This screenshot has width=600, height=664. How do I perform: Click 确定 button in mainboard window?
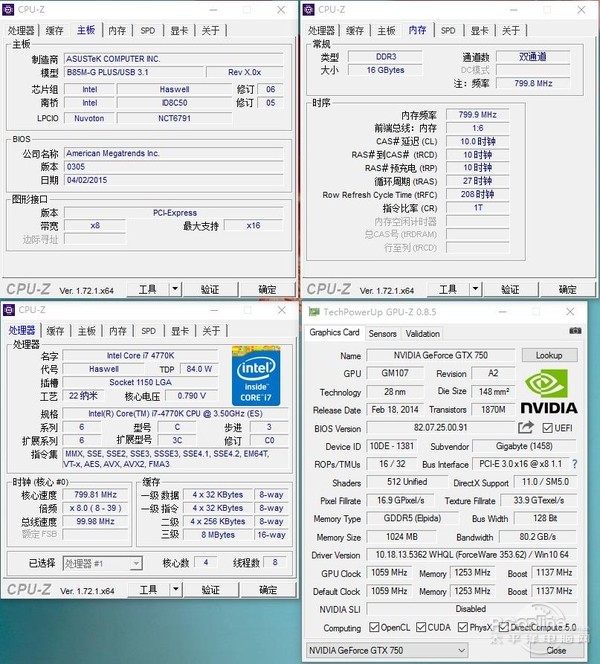pos(268,289)
